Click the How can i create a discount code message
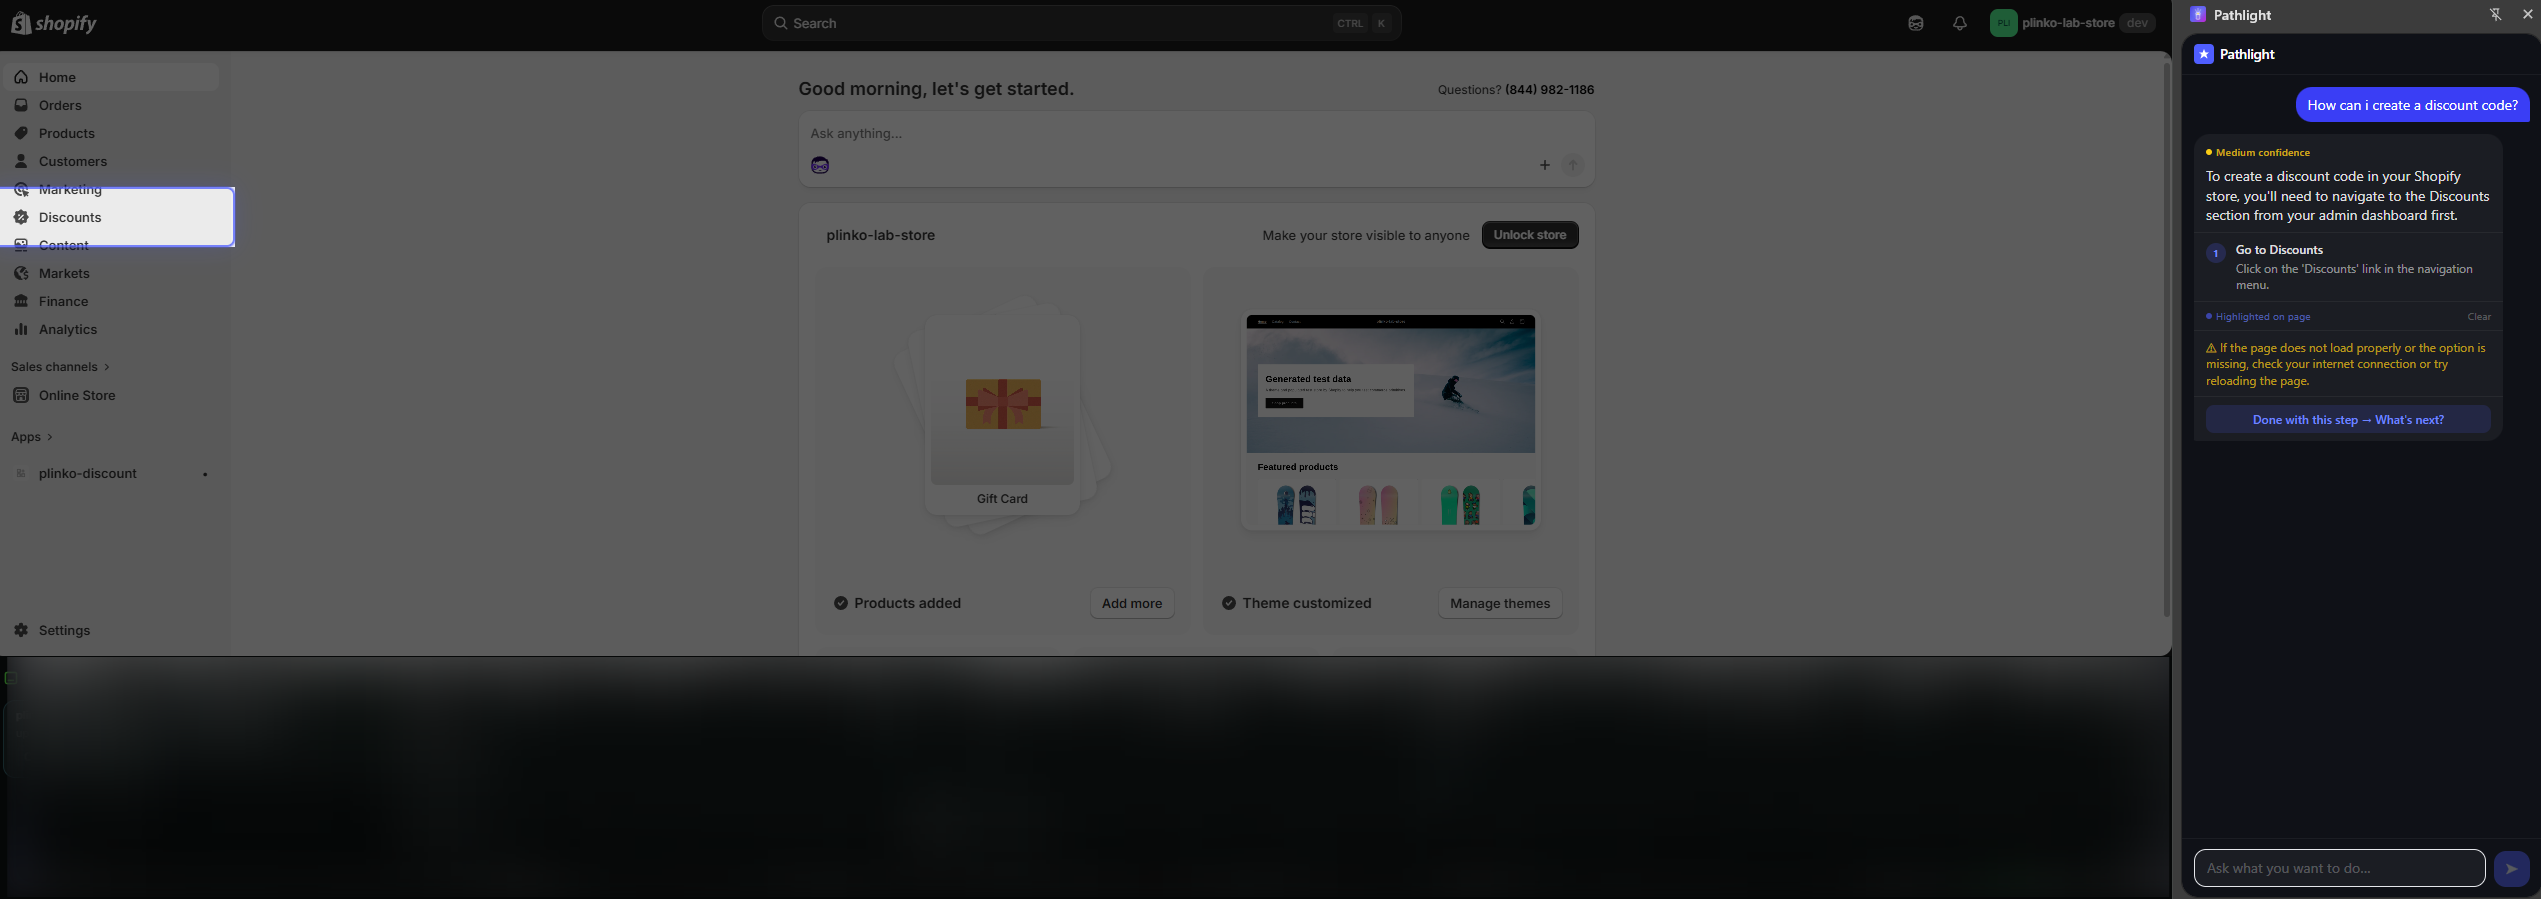Viewport: 2541px width, 899px height. coord(2412,105)
